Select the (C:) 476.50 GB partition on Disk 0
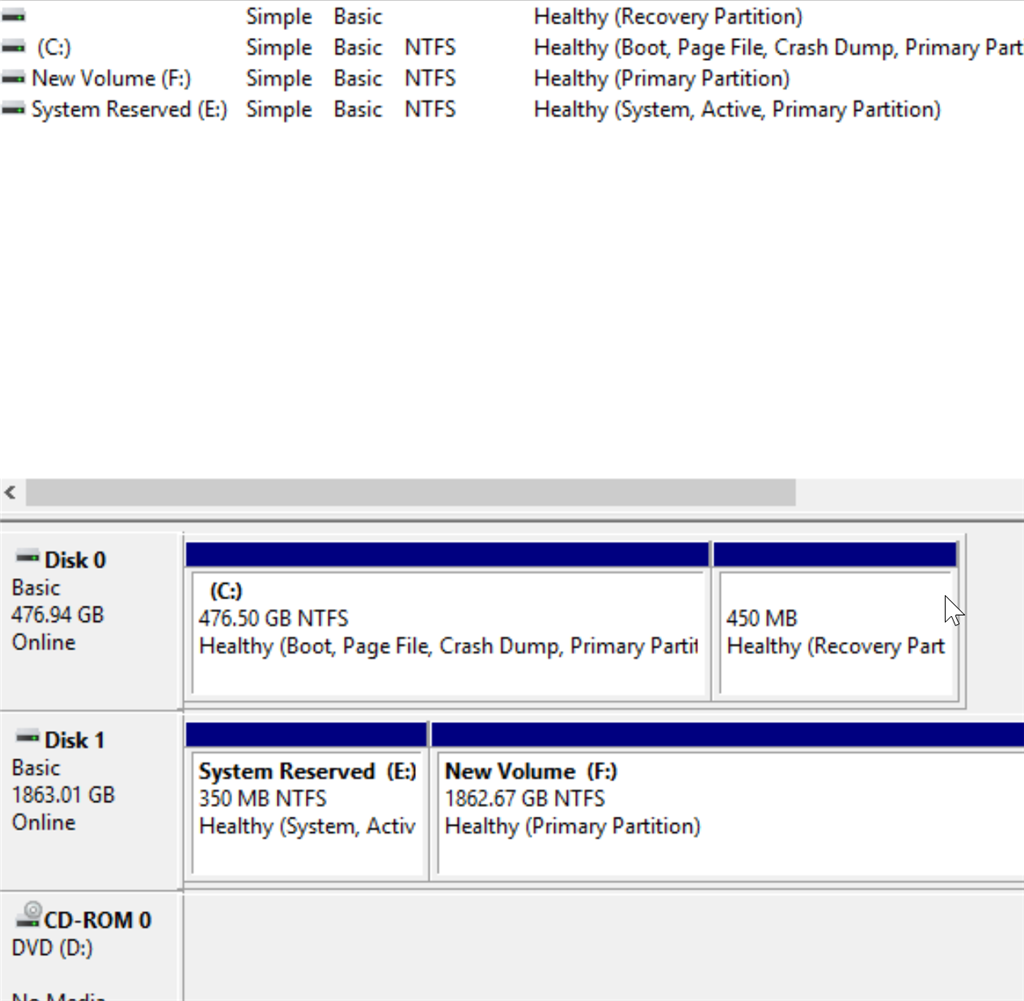 click(447, 633)
